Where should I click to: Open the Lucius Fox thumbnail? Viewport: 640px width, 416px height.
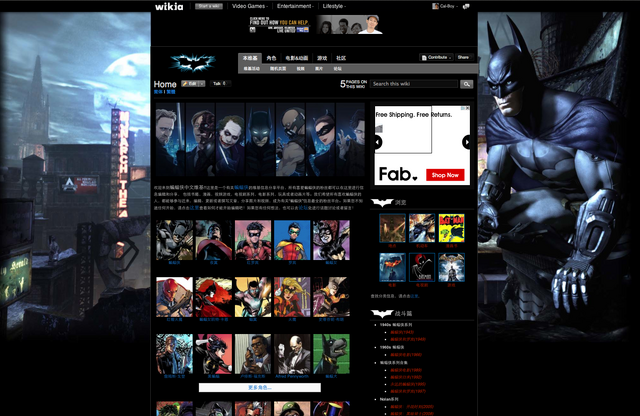pos(253,354)
